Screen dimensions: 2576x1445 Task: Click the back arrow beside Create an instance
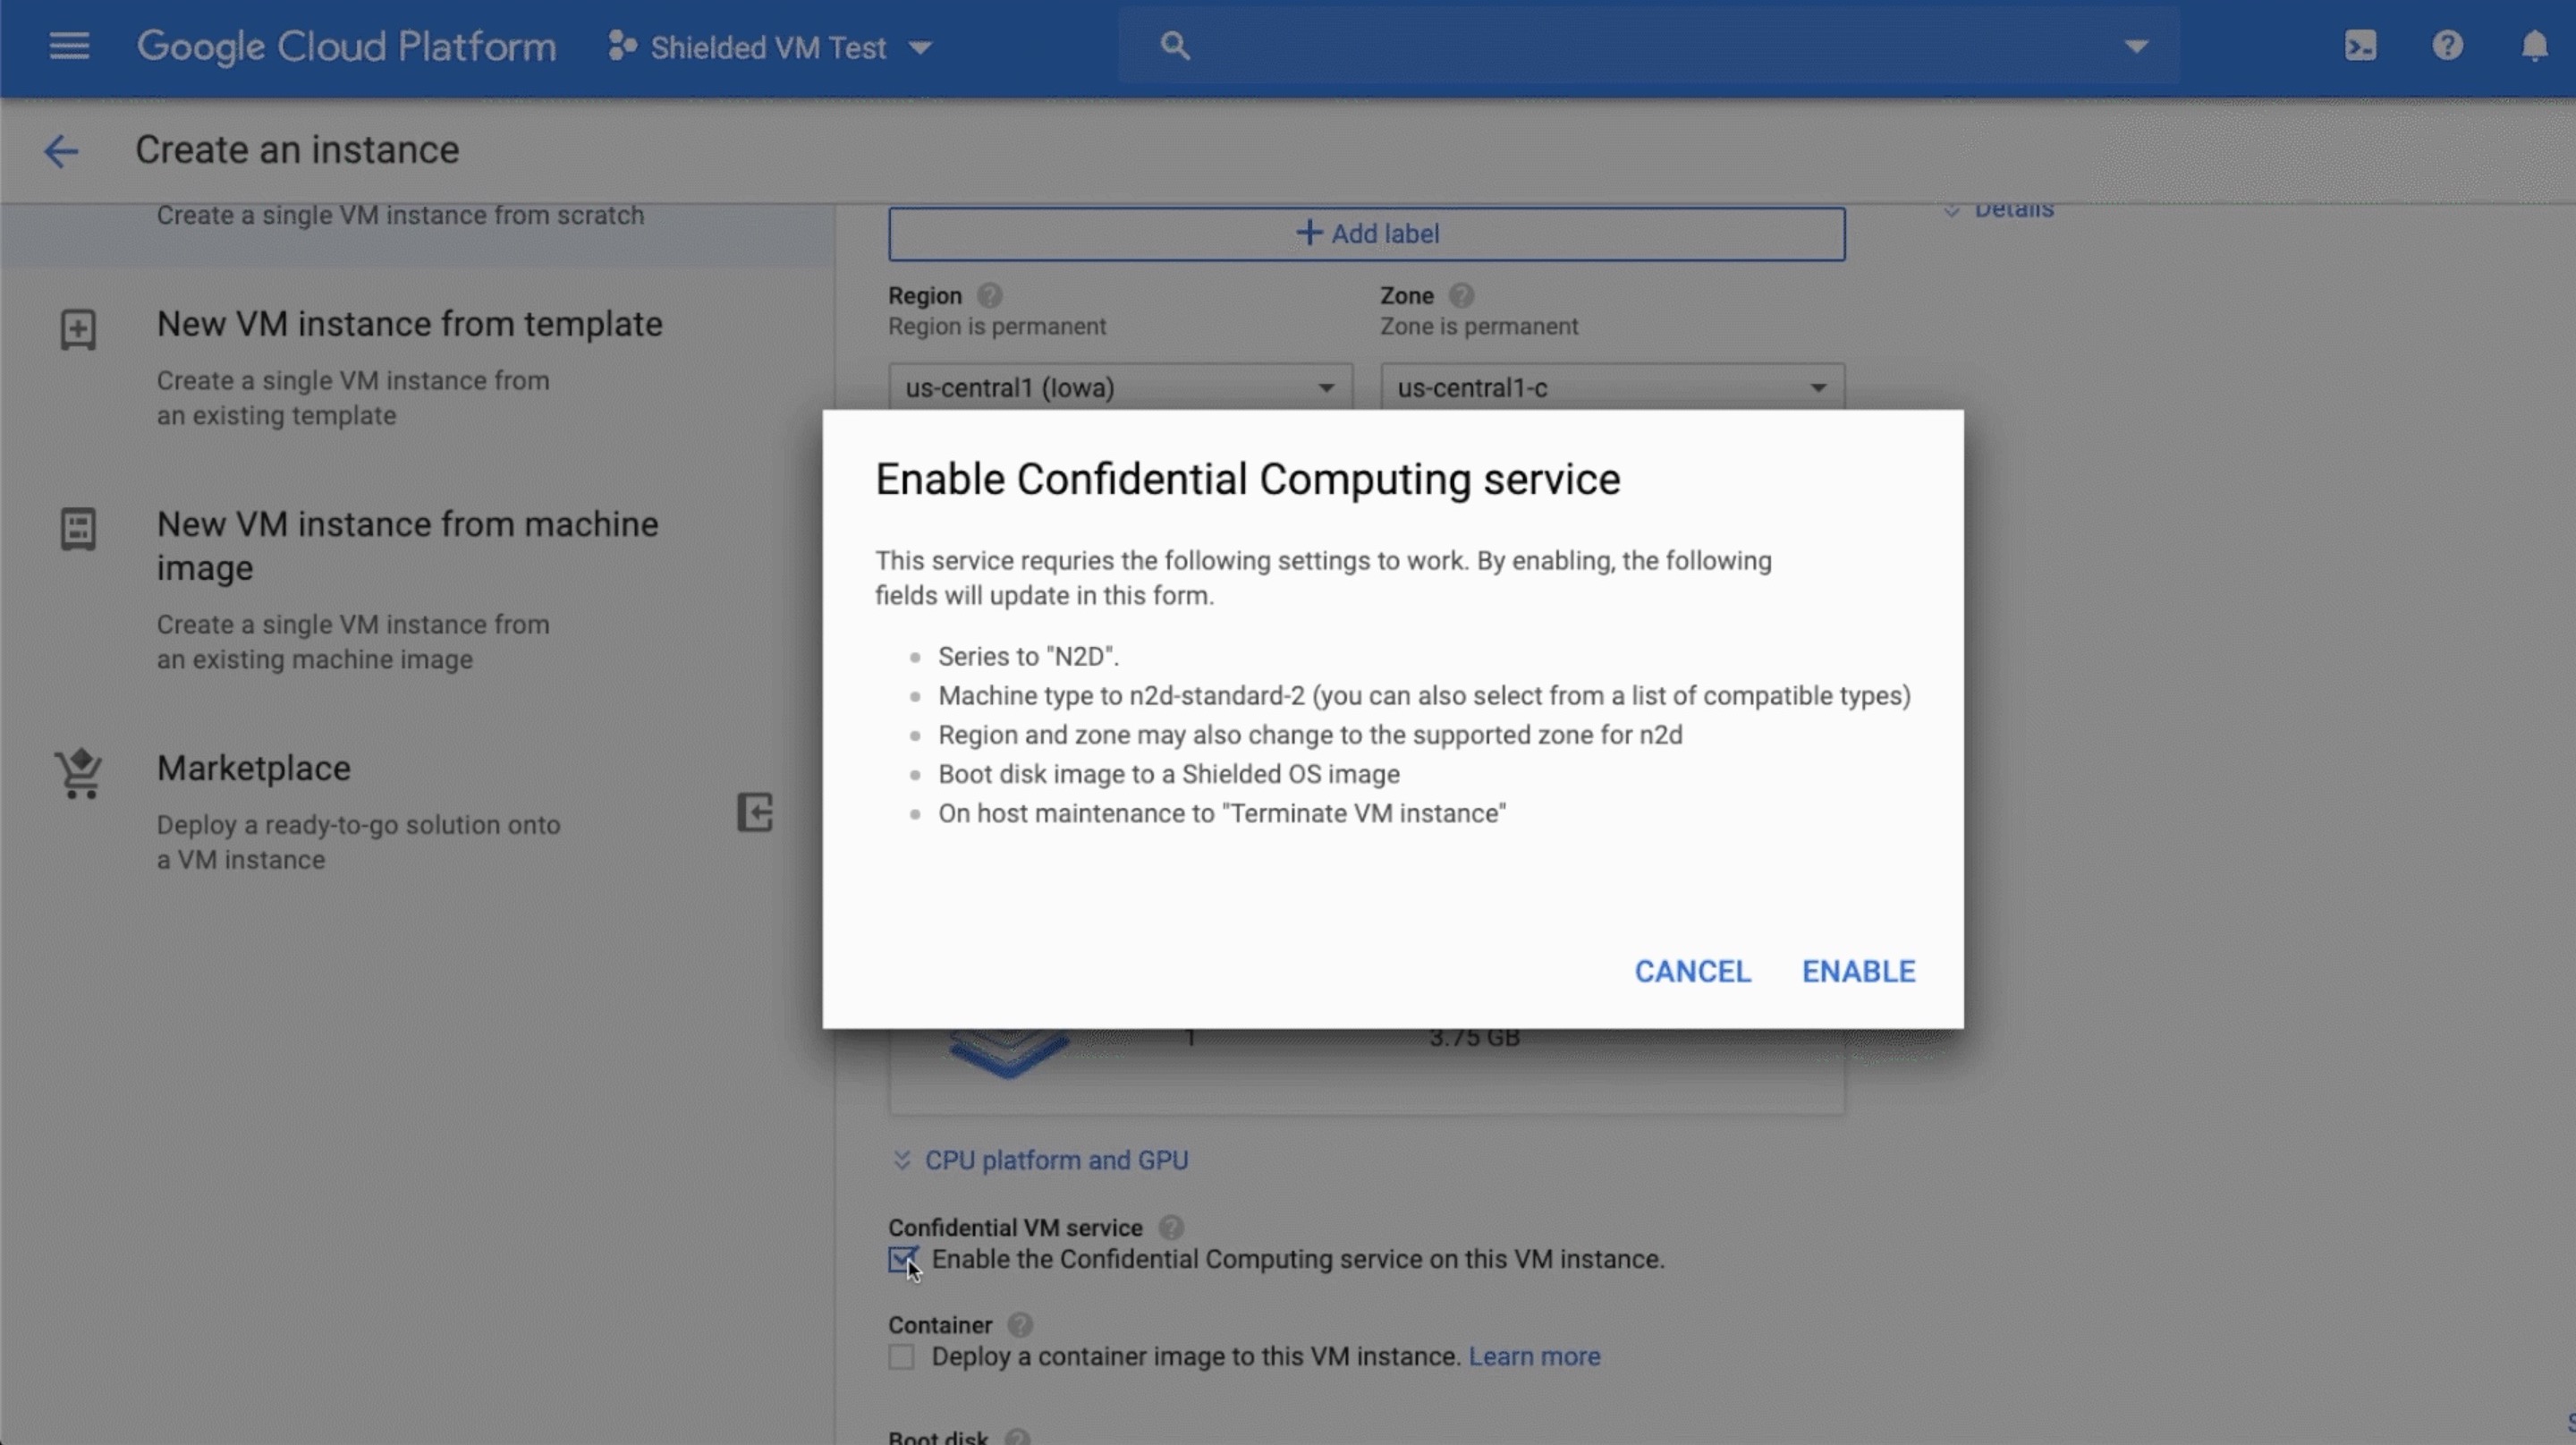tap(61, 151)
